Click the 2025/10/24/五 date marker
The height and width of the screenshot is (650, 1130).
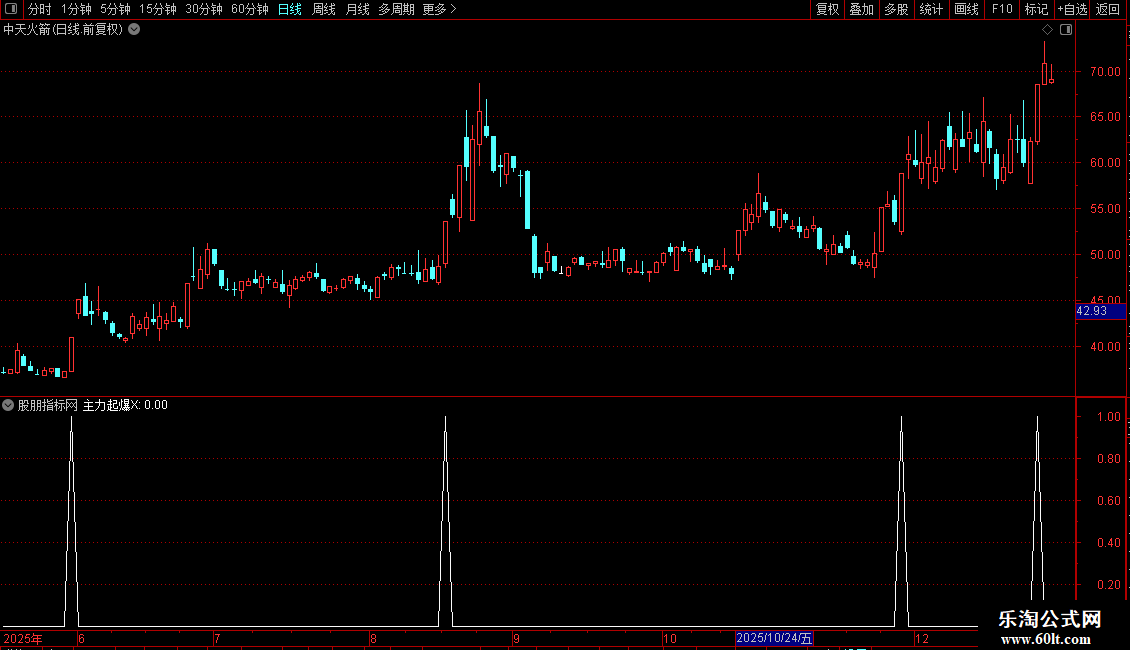coord(775,638)
